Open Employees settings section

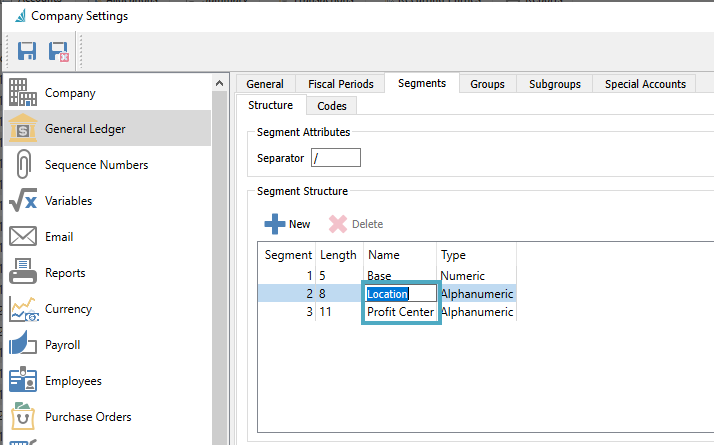[73, 381]
